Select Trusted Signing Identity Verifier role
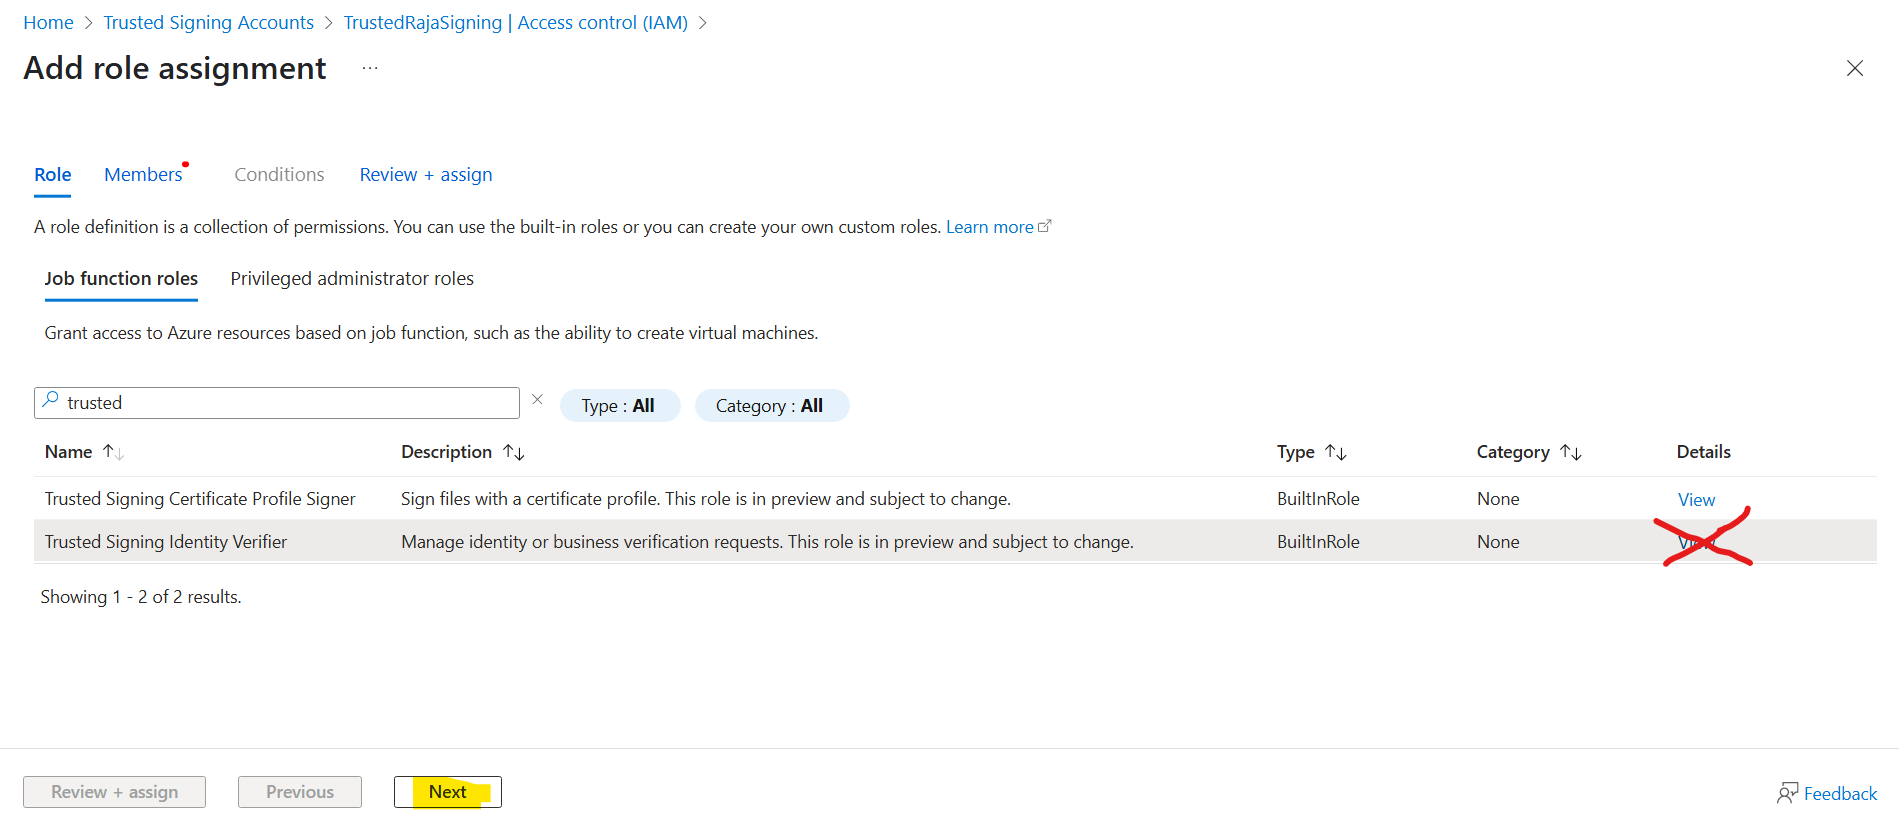1899x823 pixels. [166, 542]
